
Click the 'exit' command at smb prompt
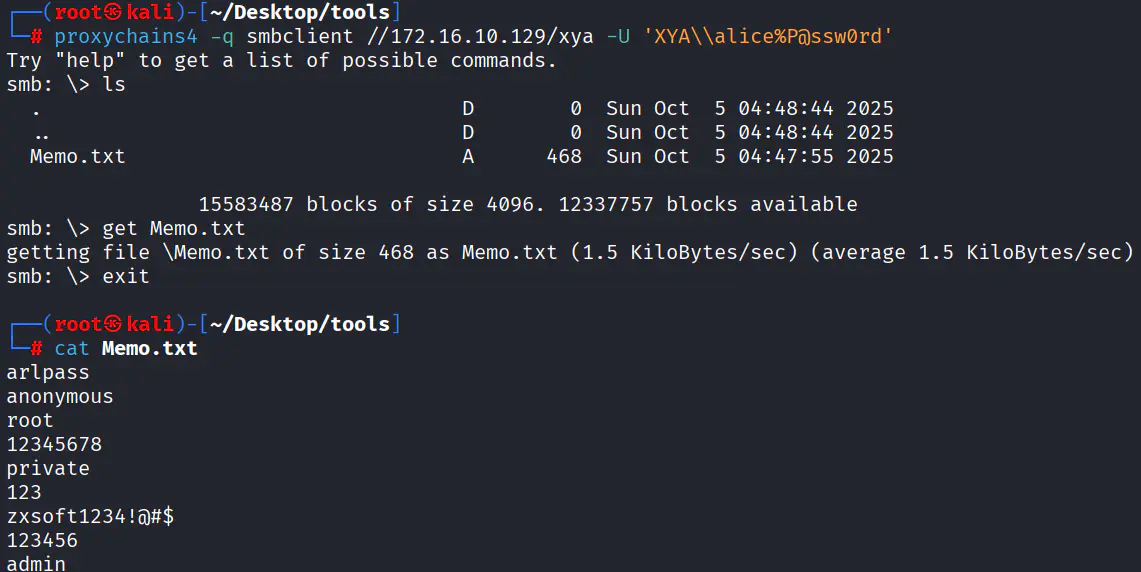pos(126,277)
